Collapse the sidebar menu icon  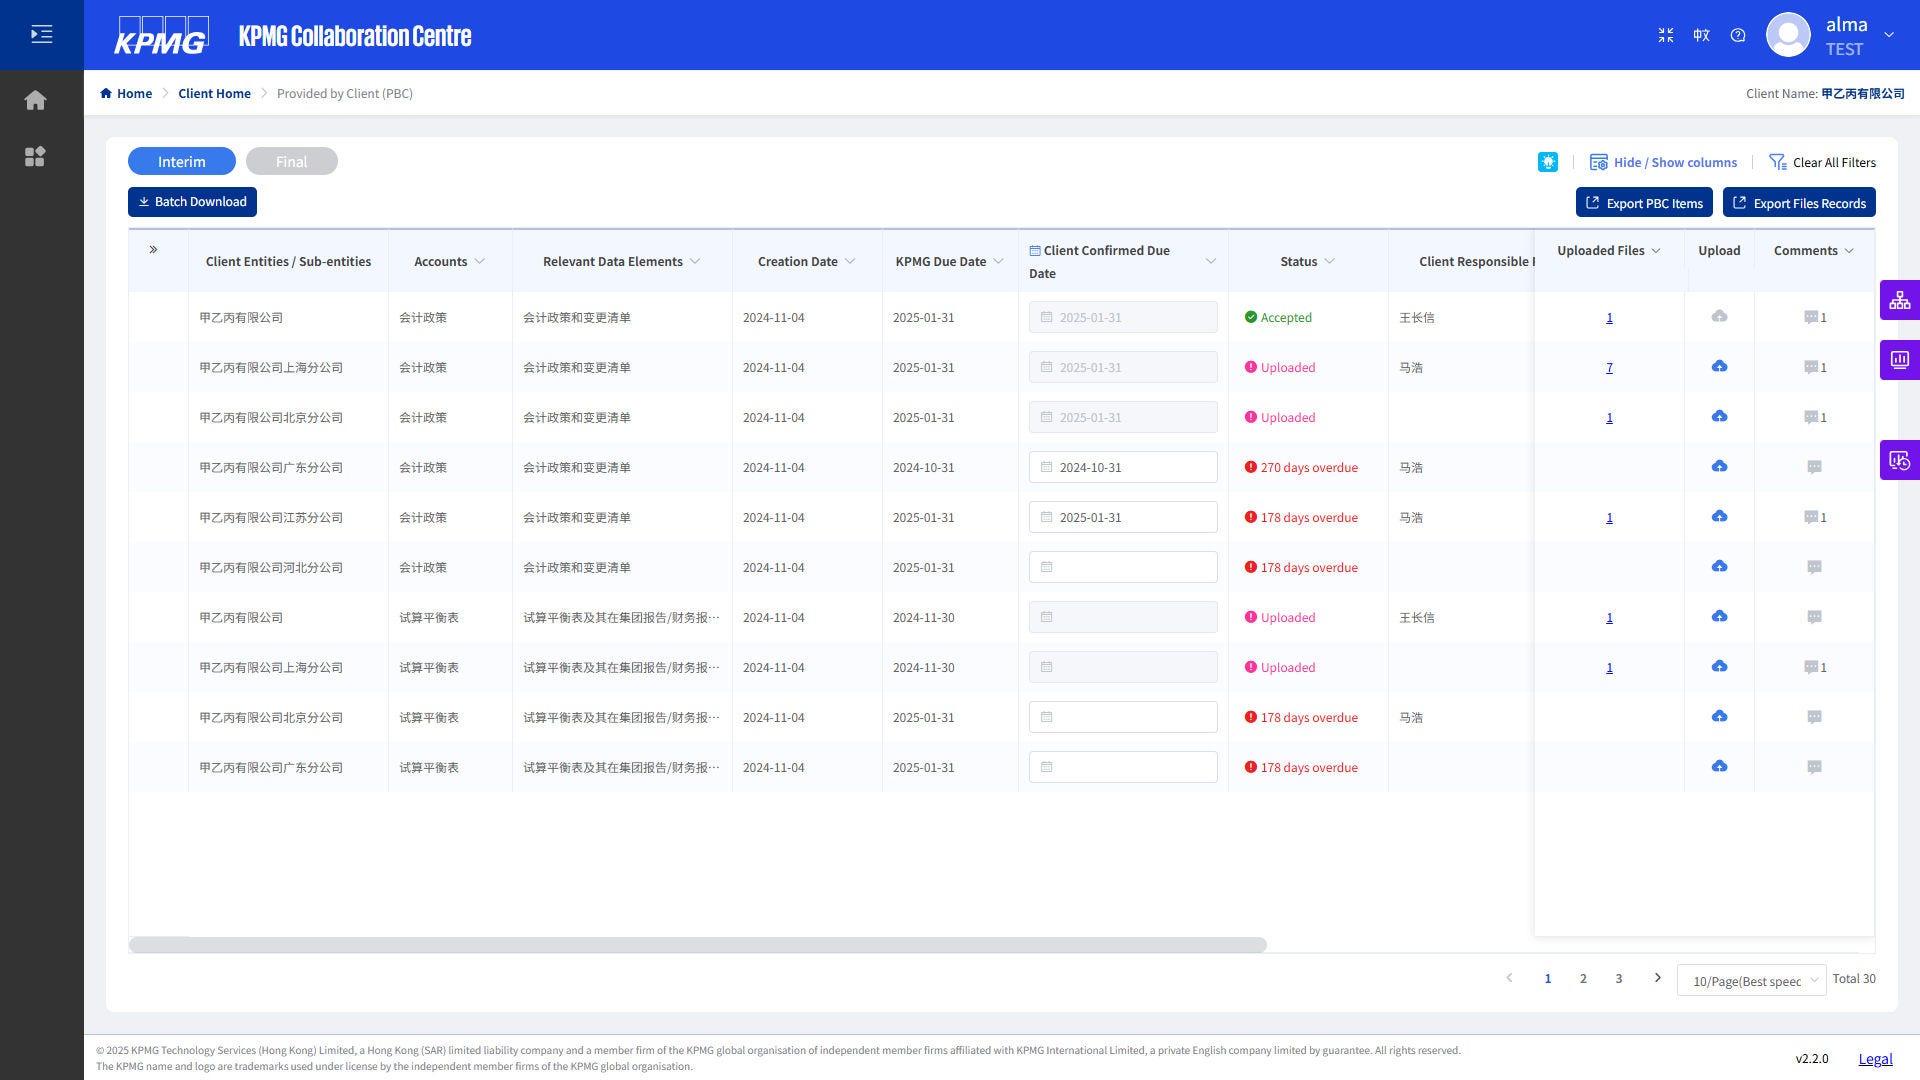tap(41, 35)
